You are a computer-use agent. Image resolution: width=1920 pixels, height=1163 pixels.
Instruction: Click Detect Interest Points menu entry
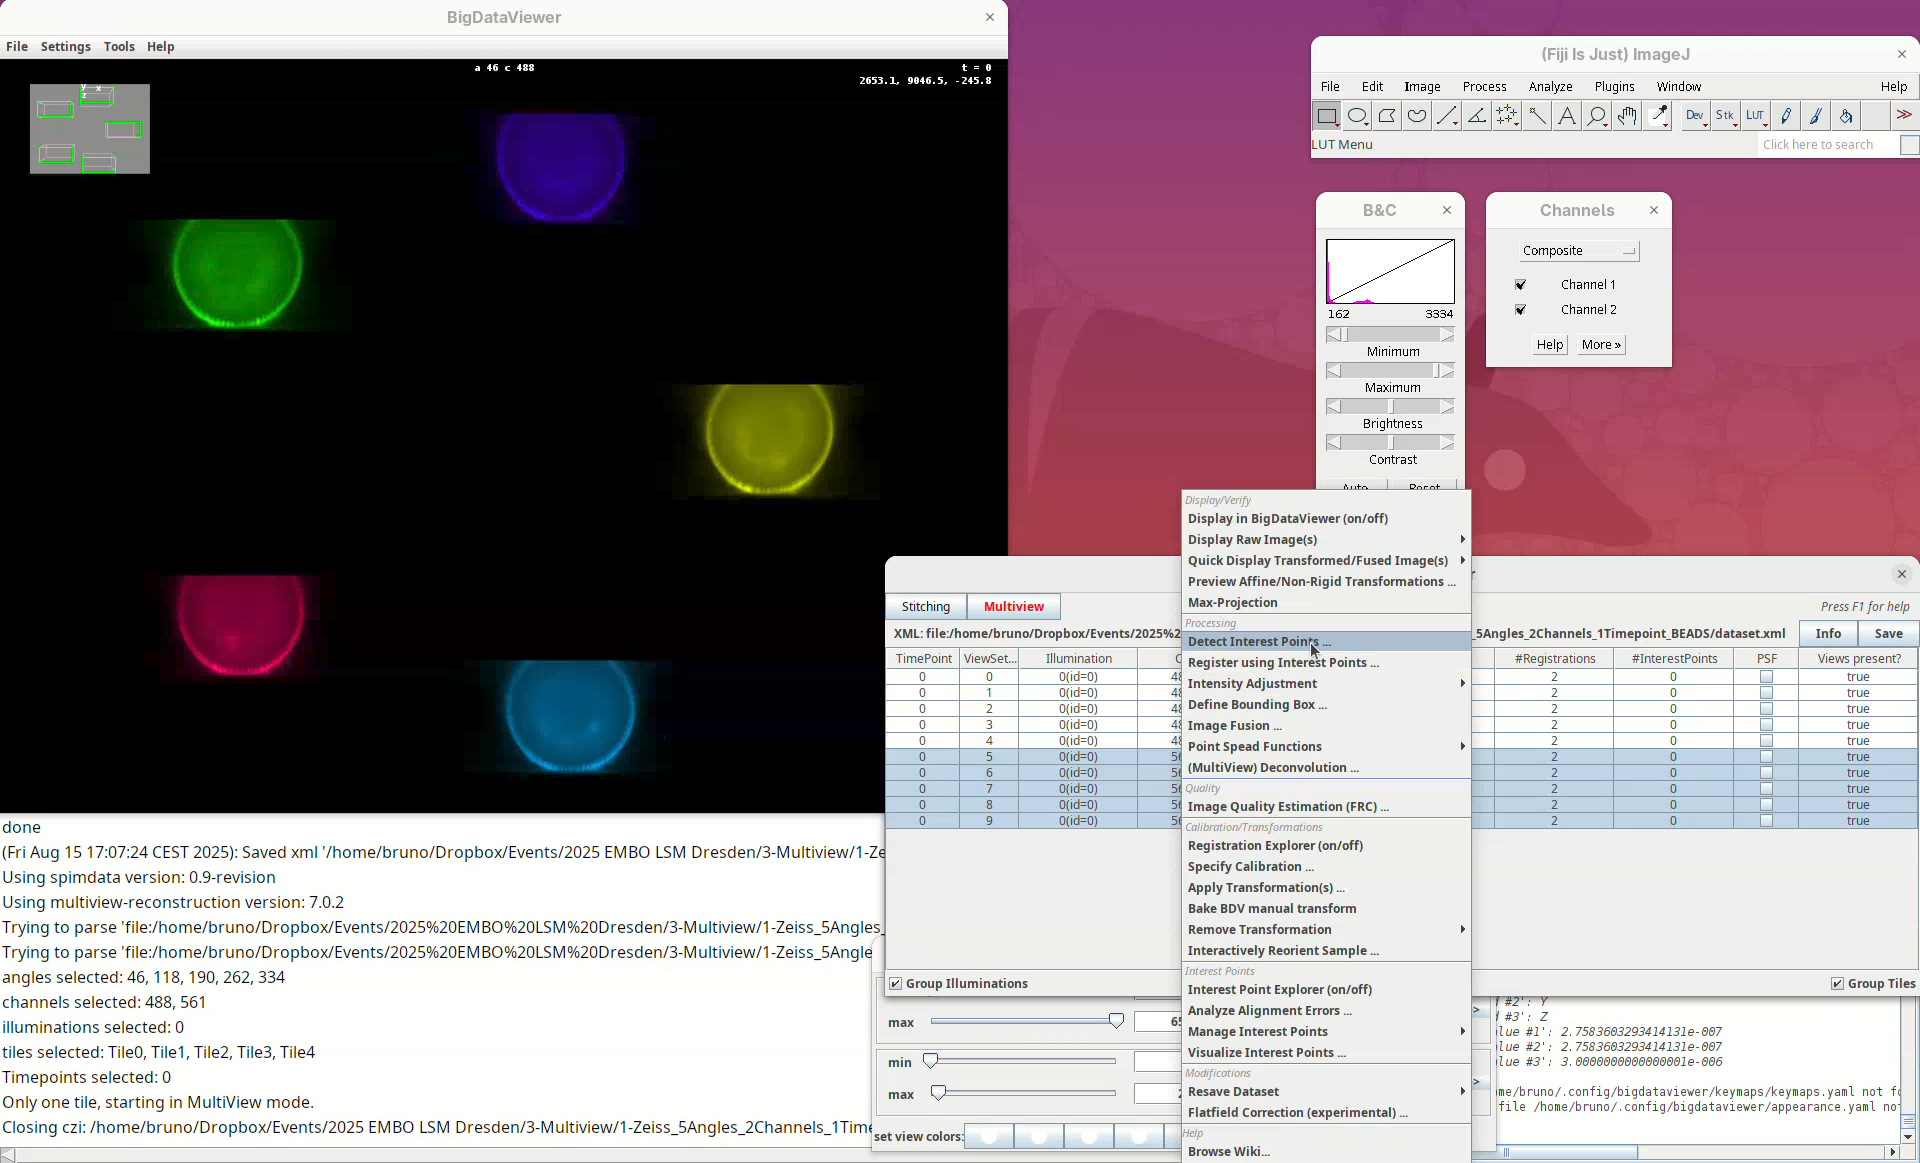1258,642
